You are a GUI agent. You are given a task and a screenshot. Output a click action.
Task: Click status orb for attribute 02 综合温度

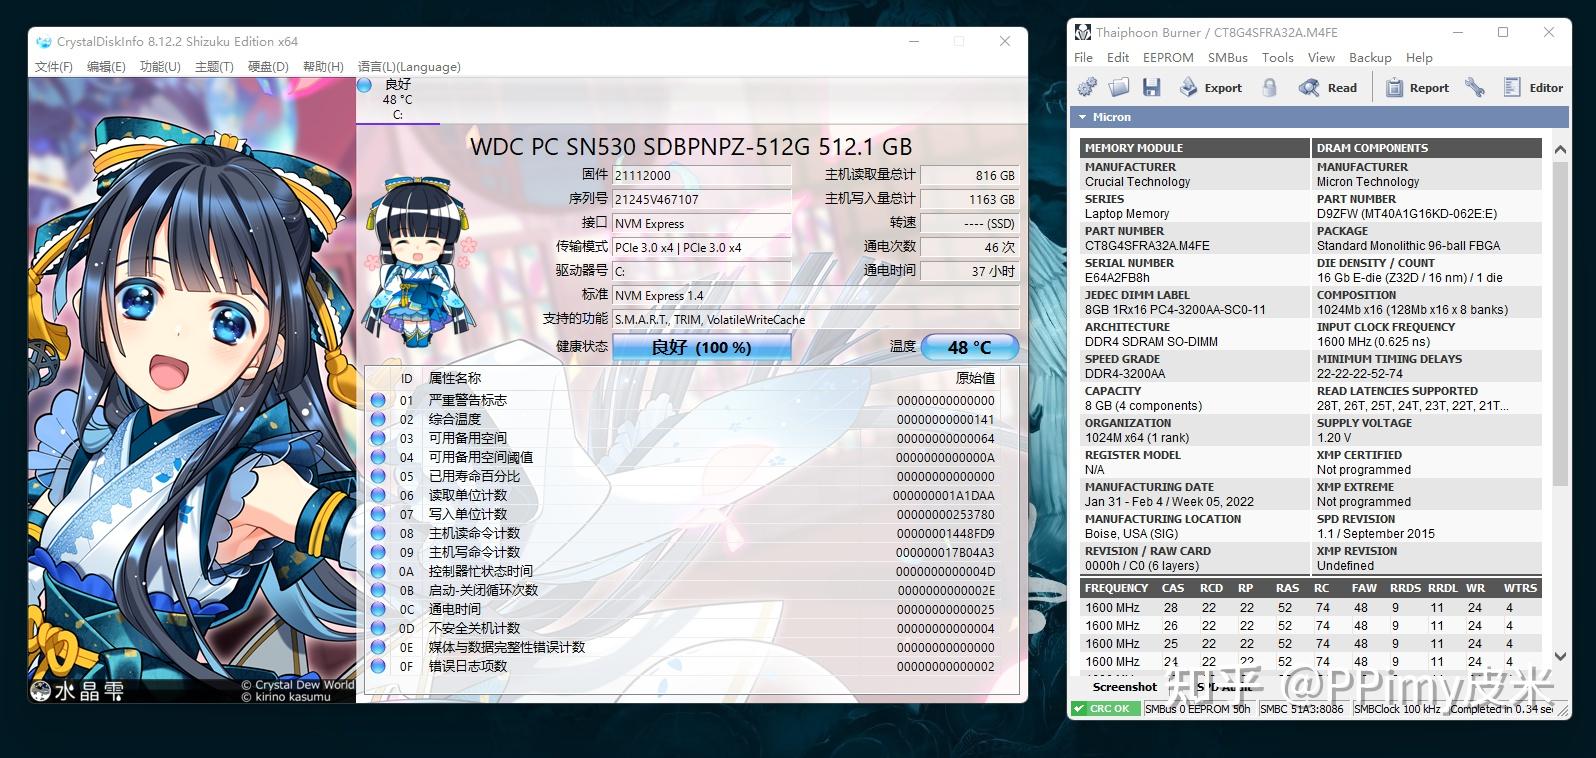tap(378, 419)
